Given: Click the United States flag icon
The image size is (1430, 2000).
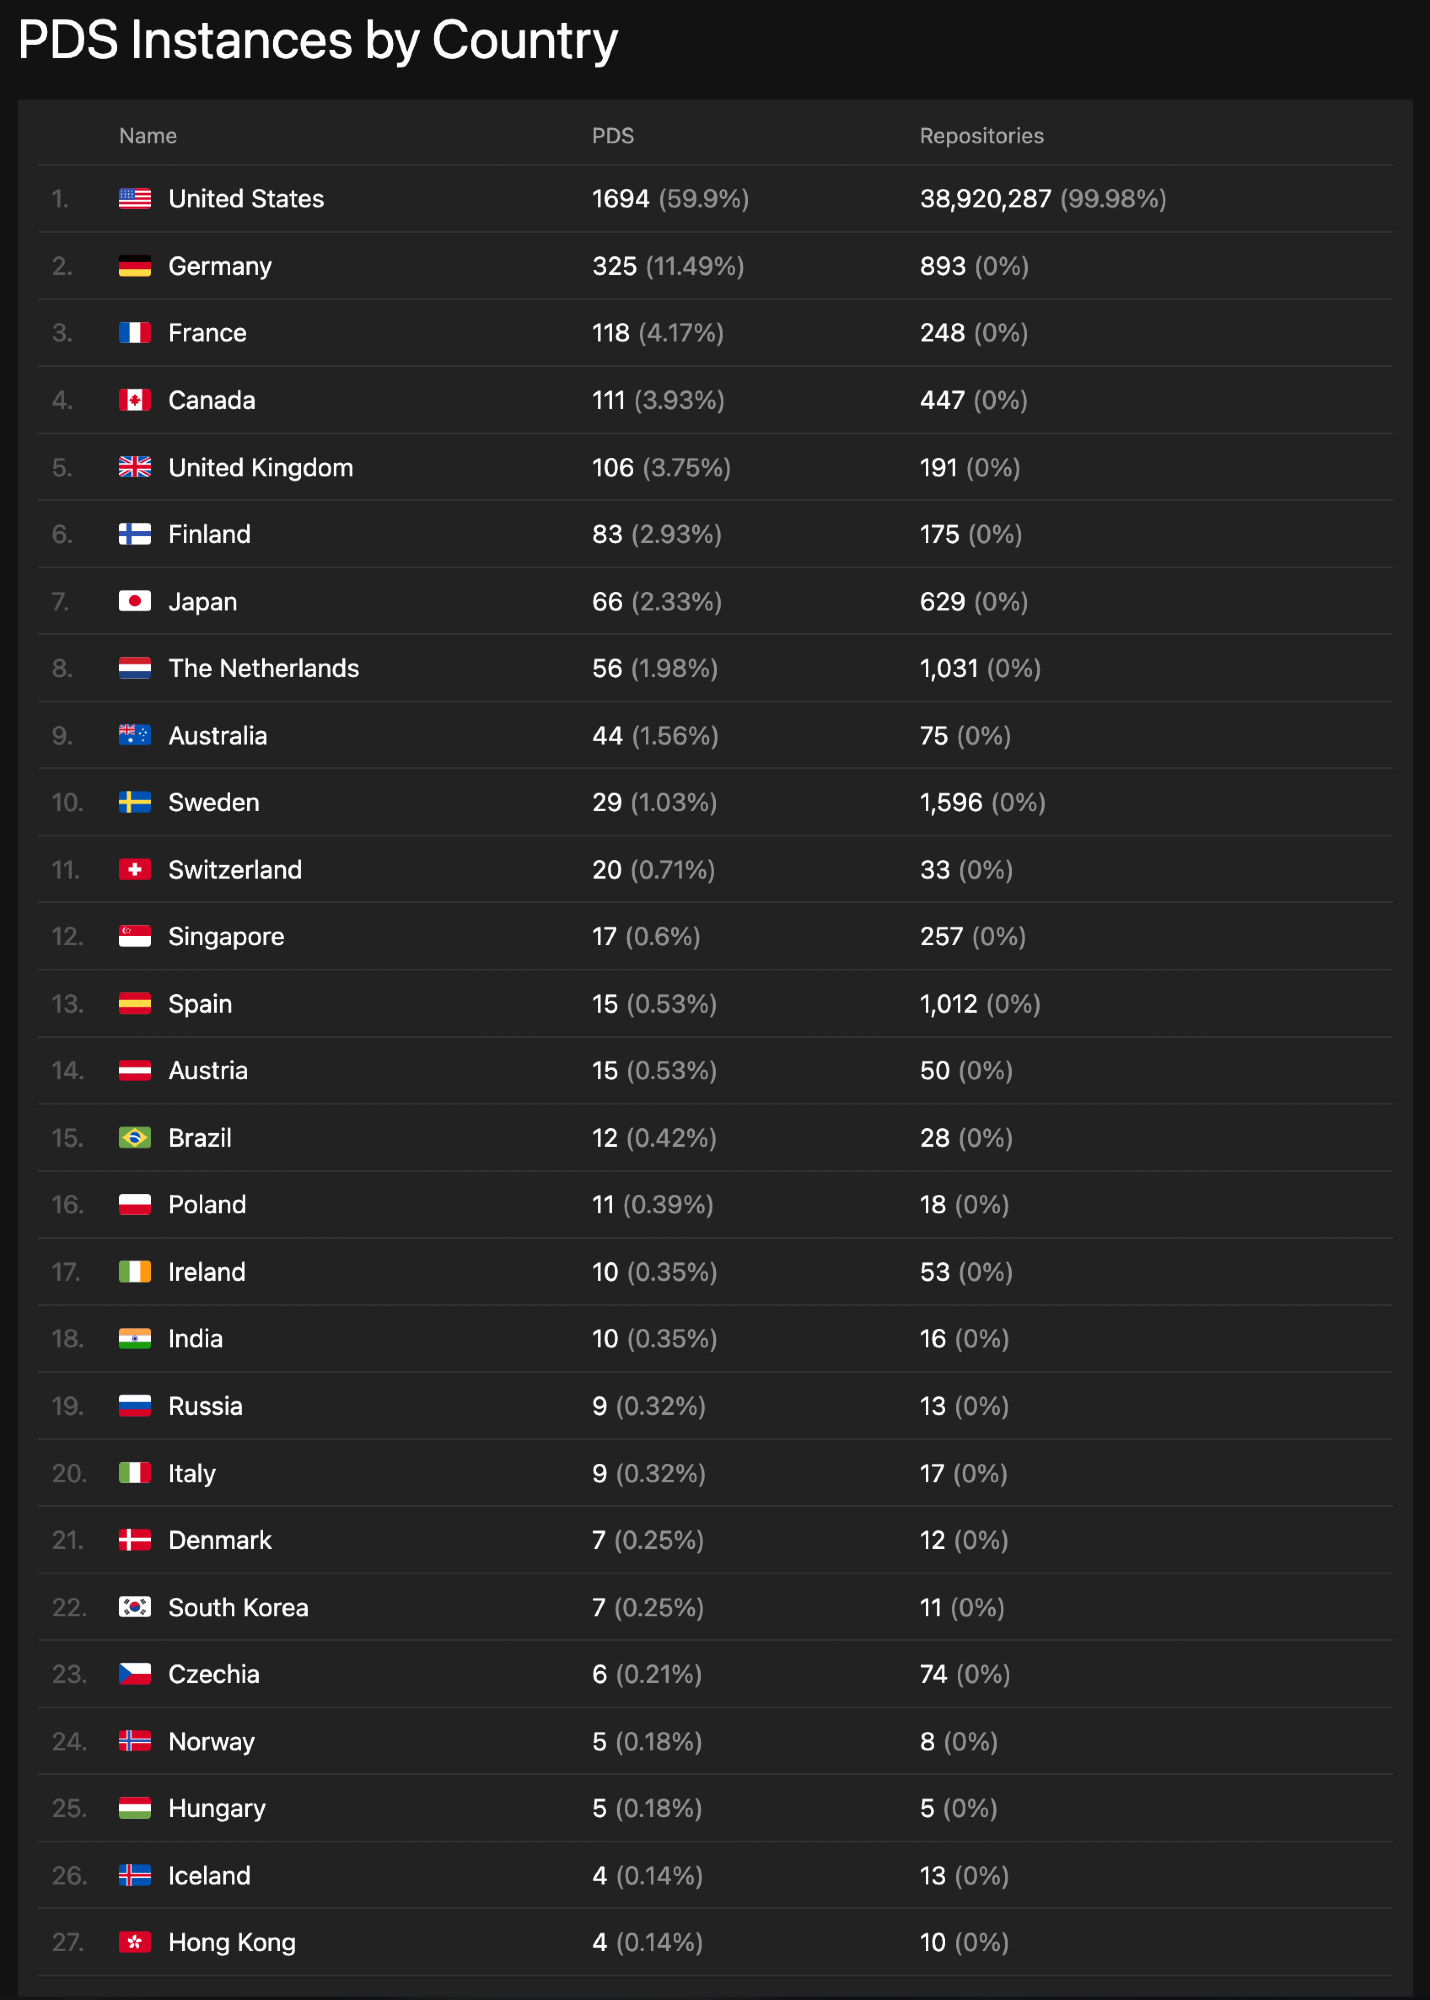Looking at the screenshot, I should pyautogui.click(x=135, y=199).
